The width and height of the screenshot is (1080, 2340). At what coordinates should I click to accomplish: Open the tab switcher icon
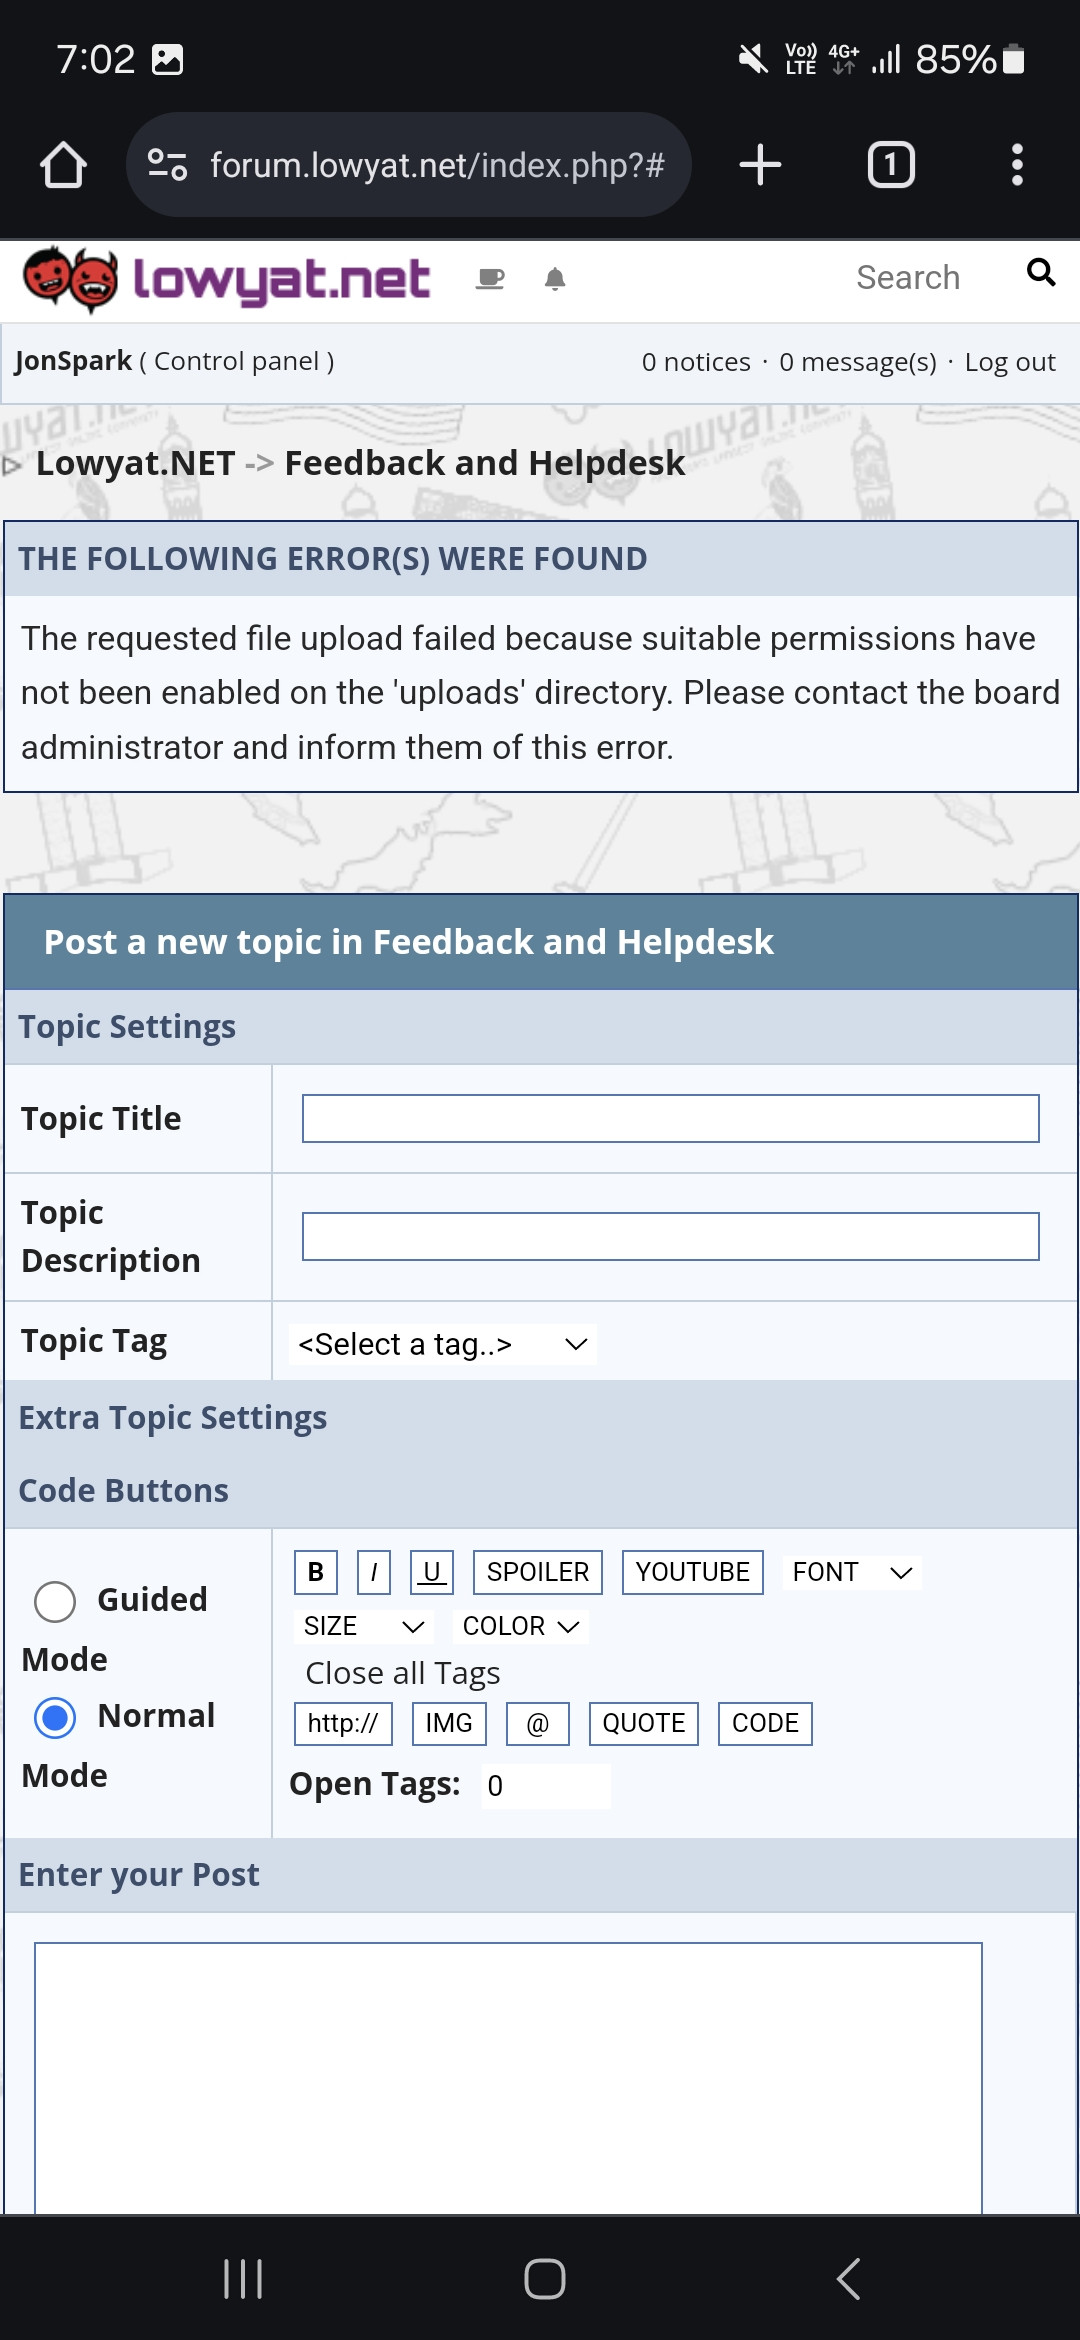pyautogui.click(x=891, y=165)
